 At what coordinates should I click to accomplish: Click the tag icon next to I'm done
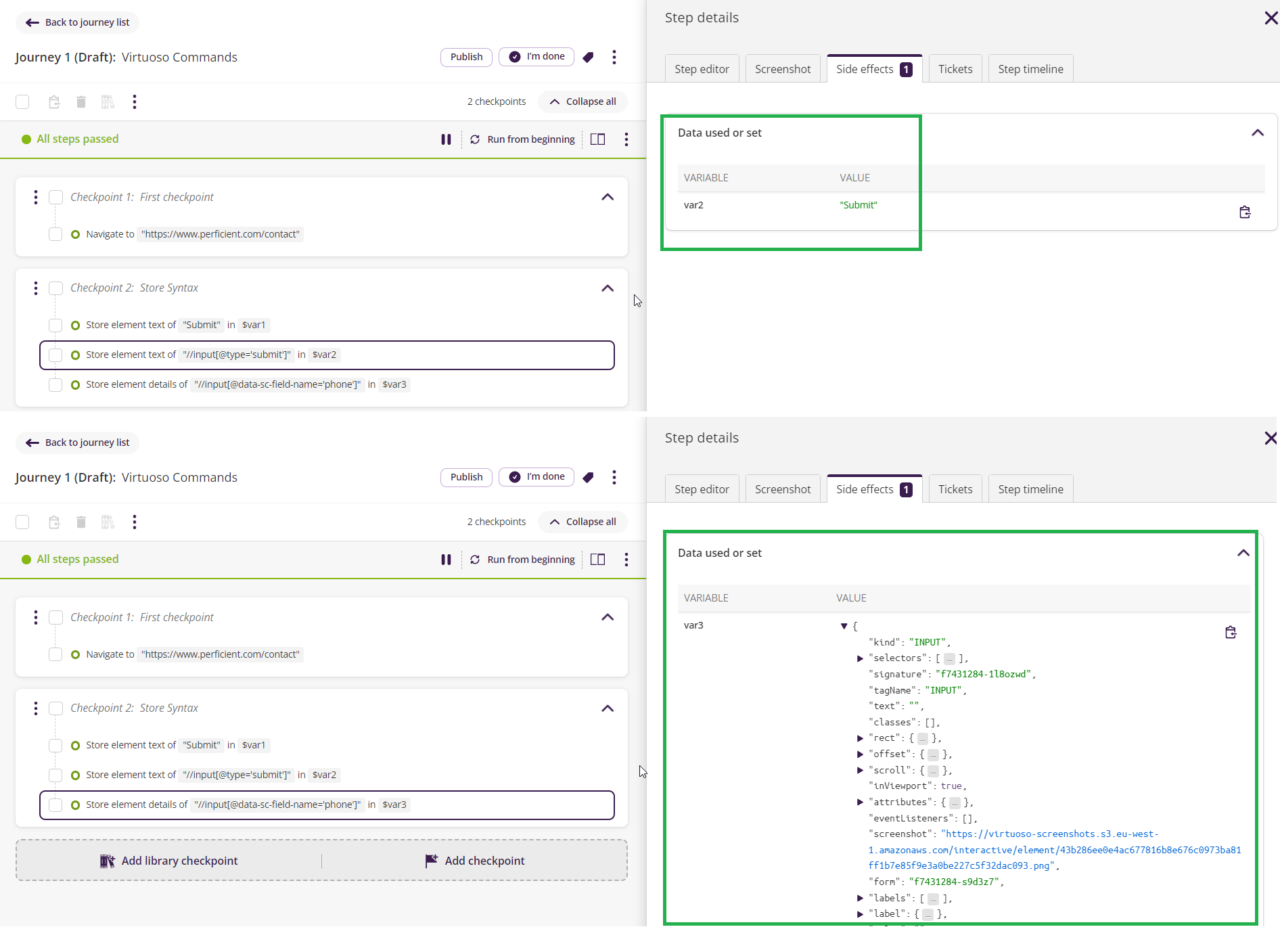click(588, 57)
